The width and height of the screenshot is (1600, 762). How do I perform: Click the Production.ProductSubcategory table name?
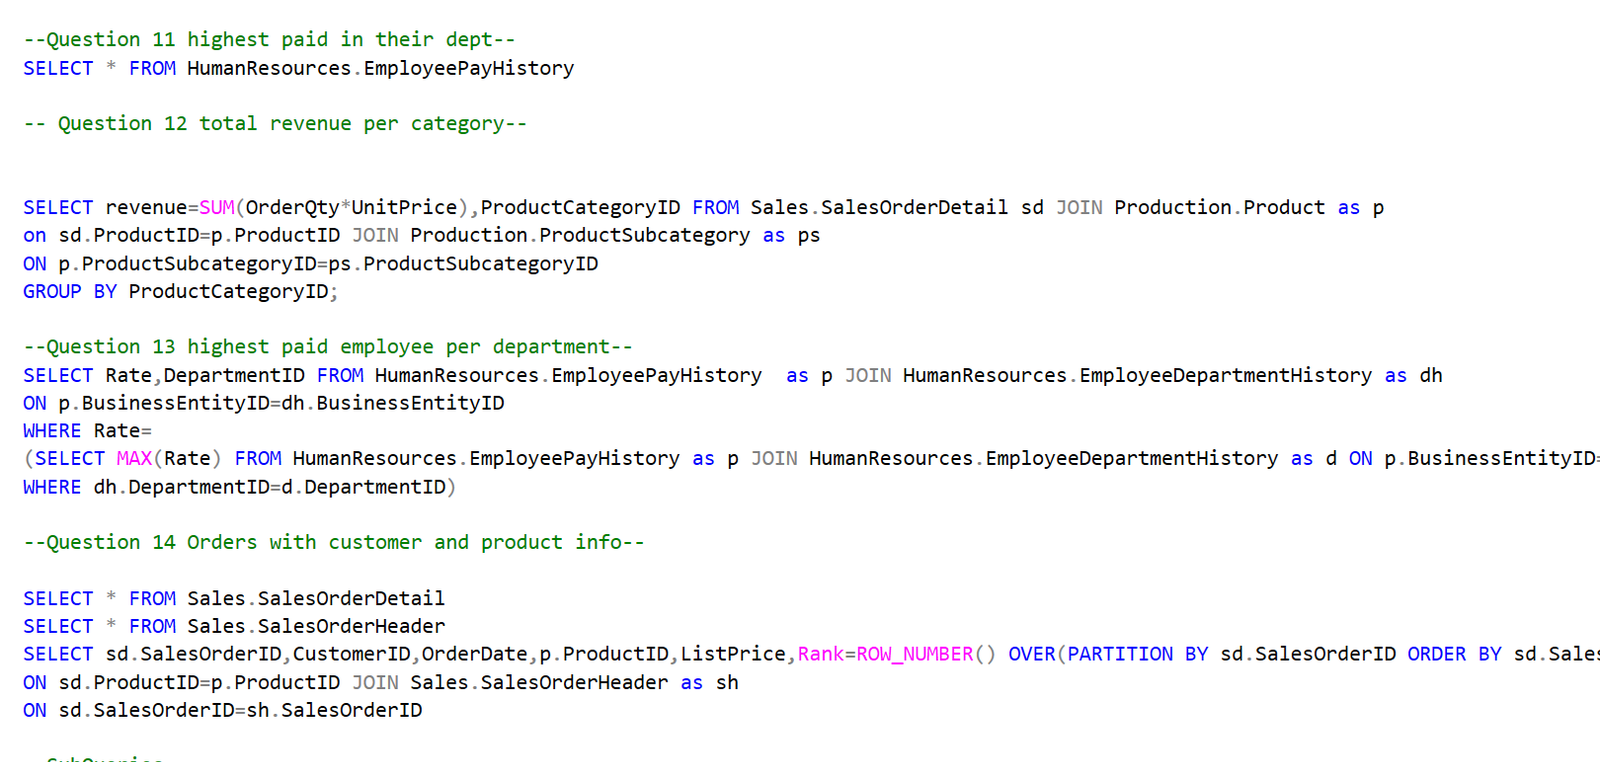[x=579, y=236]
